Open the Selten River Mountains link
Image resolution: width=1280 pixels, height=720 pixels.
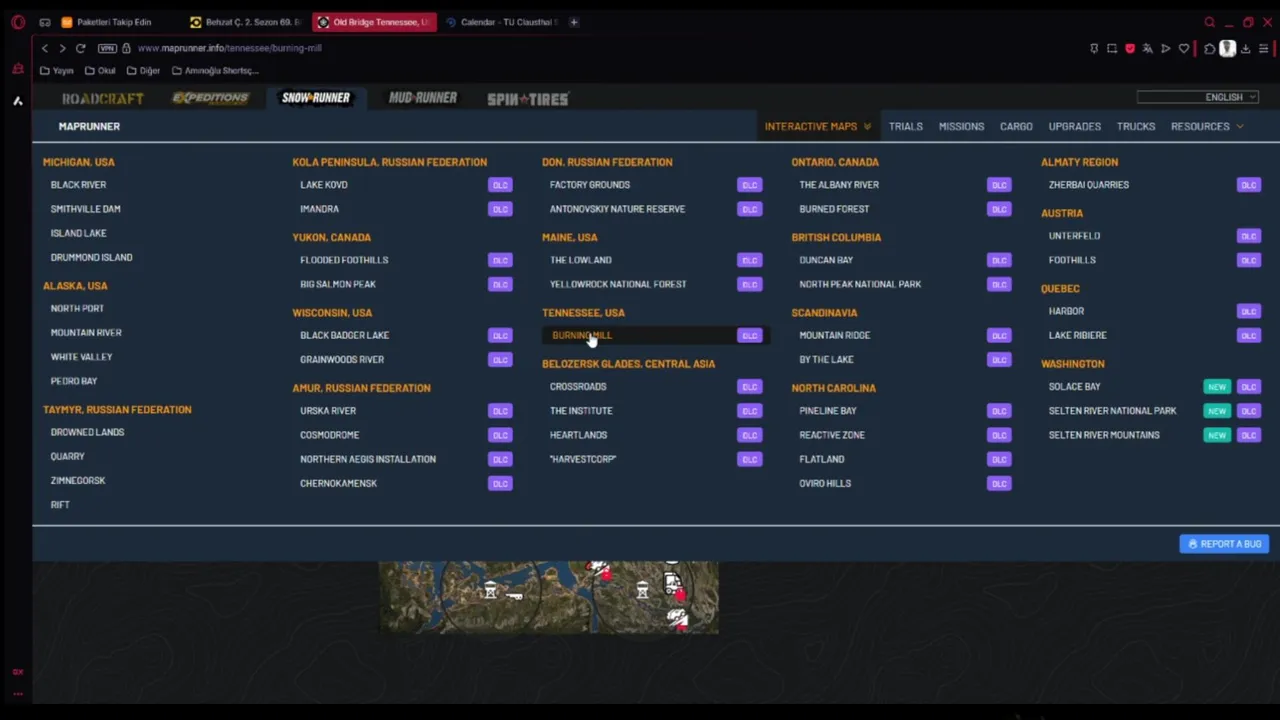[x=1104, y=435]
